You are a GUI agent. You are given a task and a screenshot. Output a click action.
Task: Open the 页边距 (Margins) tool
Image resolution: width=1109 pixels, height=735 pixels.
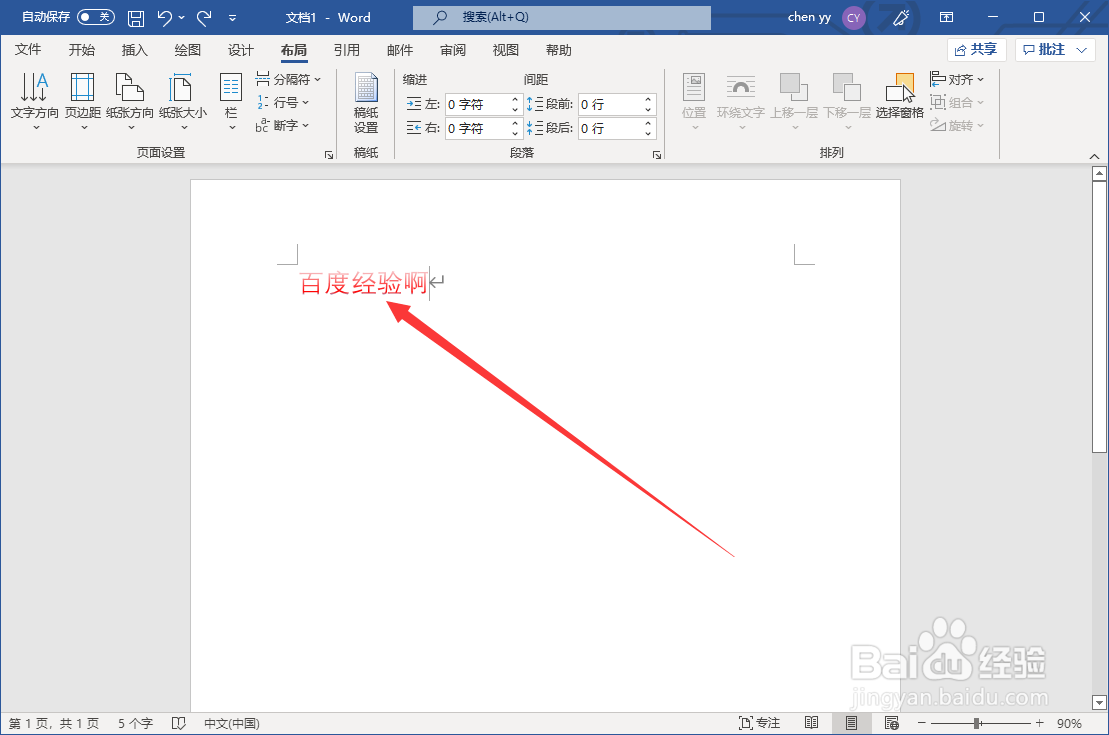click(83, 100)
